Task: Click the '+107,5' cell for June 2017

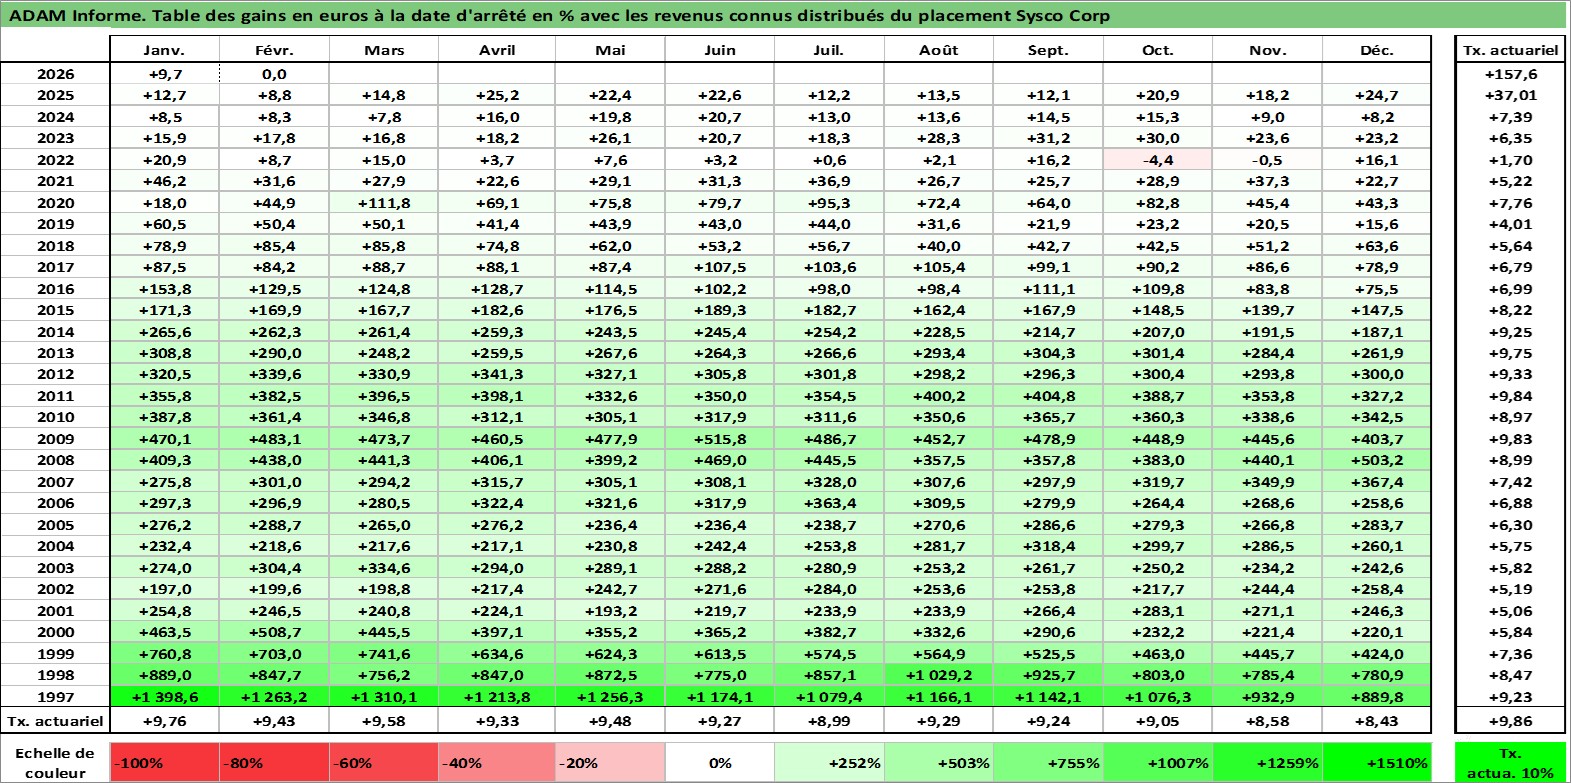Action: pyautogui.click(x=720, y=267)
